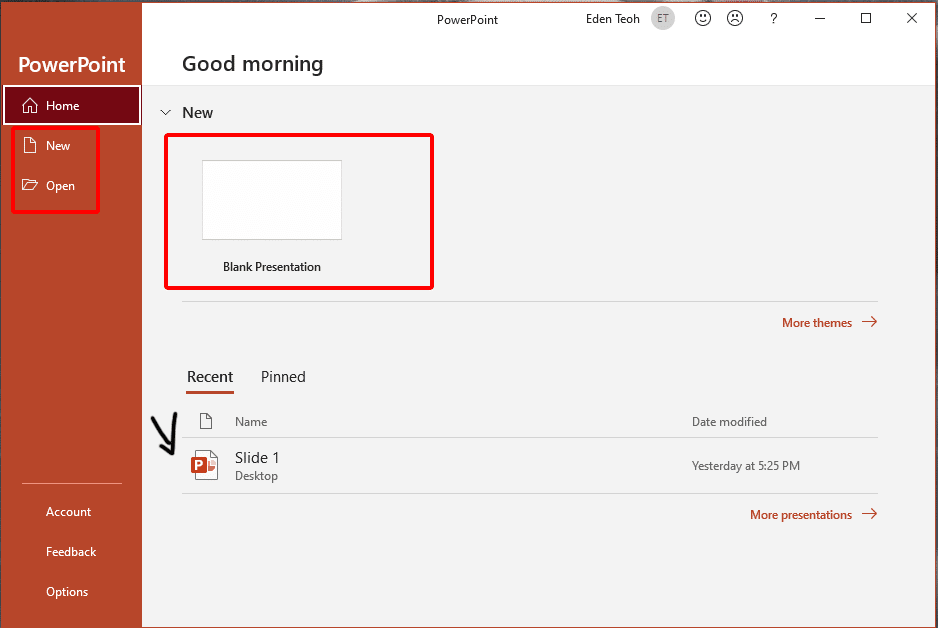Collapse the New section chevron
Screen dimensions: 938x628
tap(166, 112)
